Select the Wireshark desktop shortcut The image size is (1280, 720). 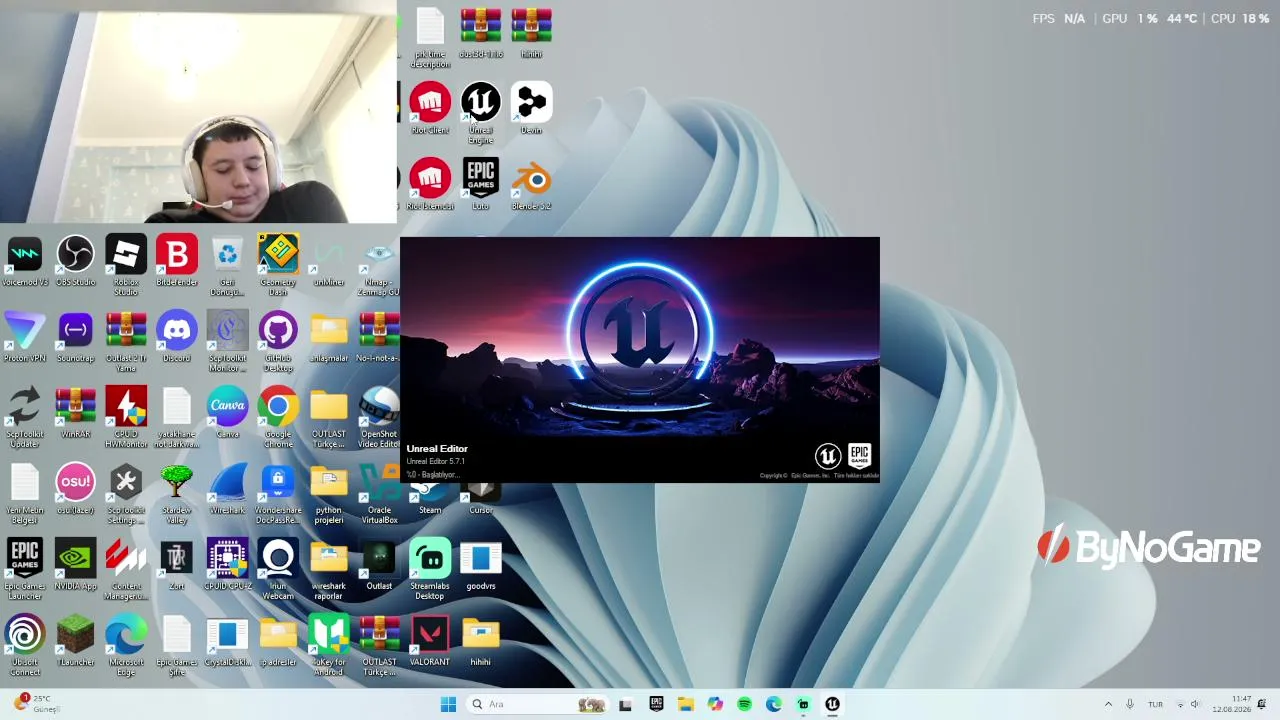click(228, 490)
